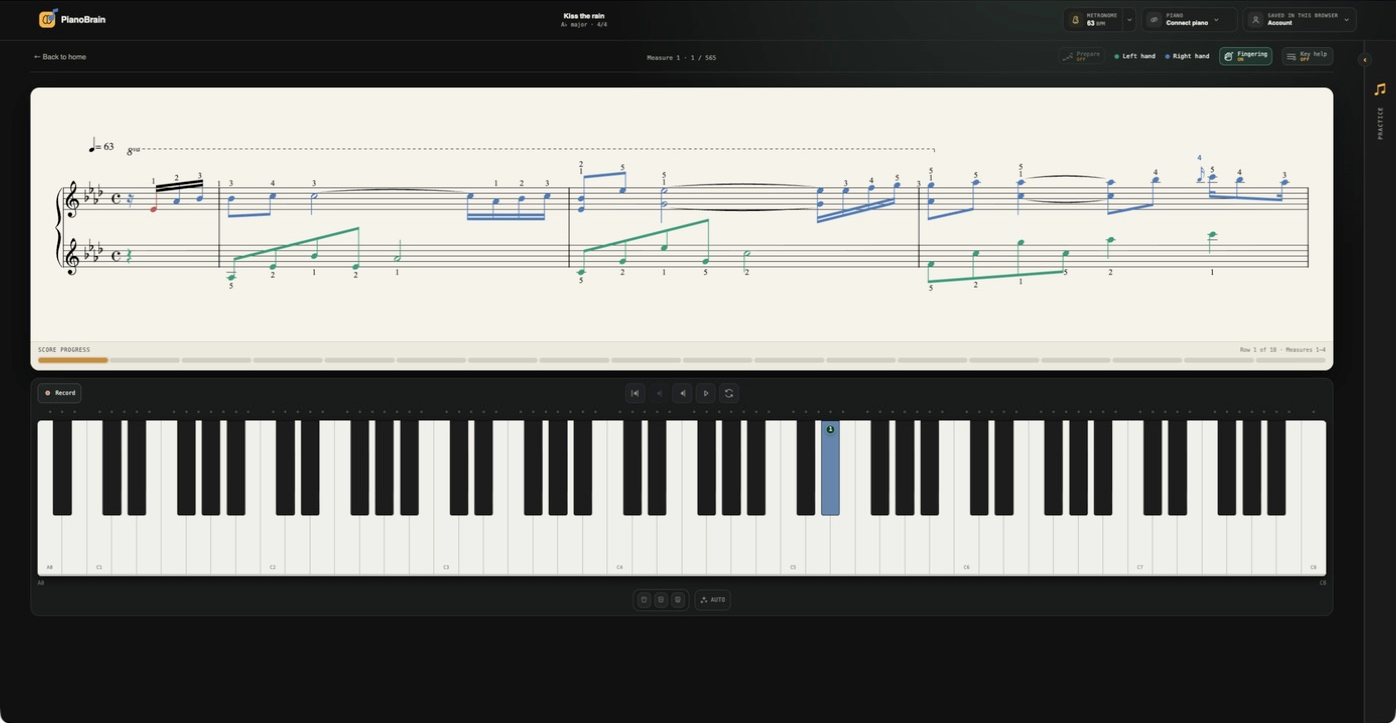Screen dimensions: 1396x723
Task: Click the last score progress segment
Action: (x=1291, y=360)
